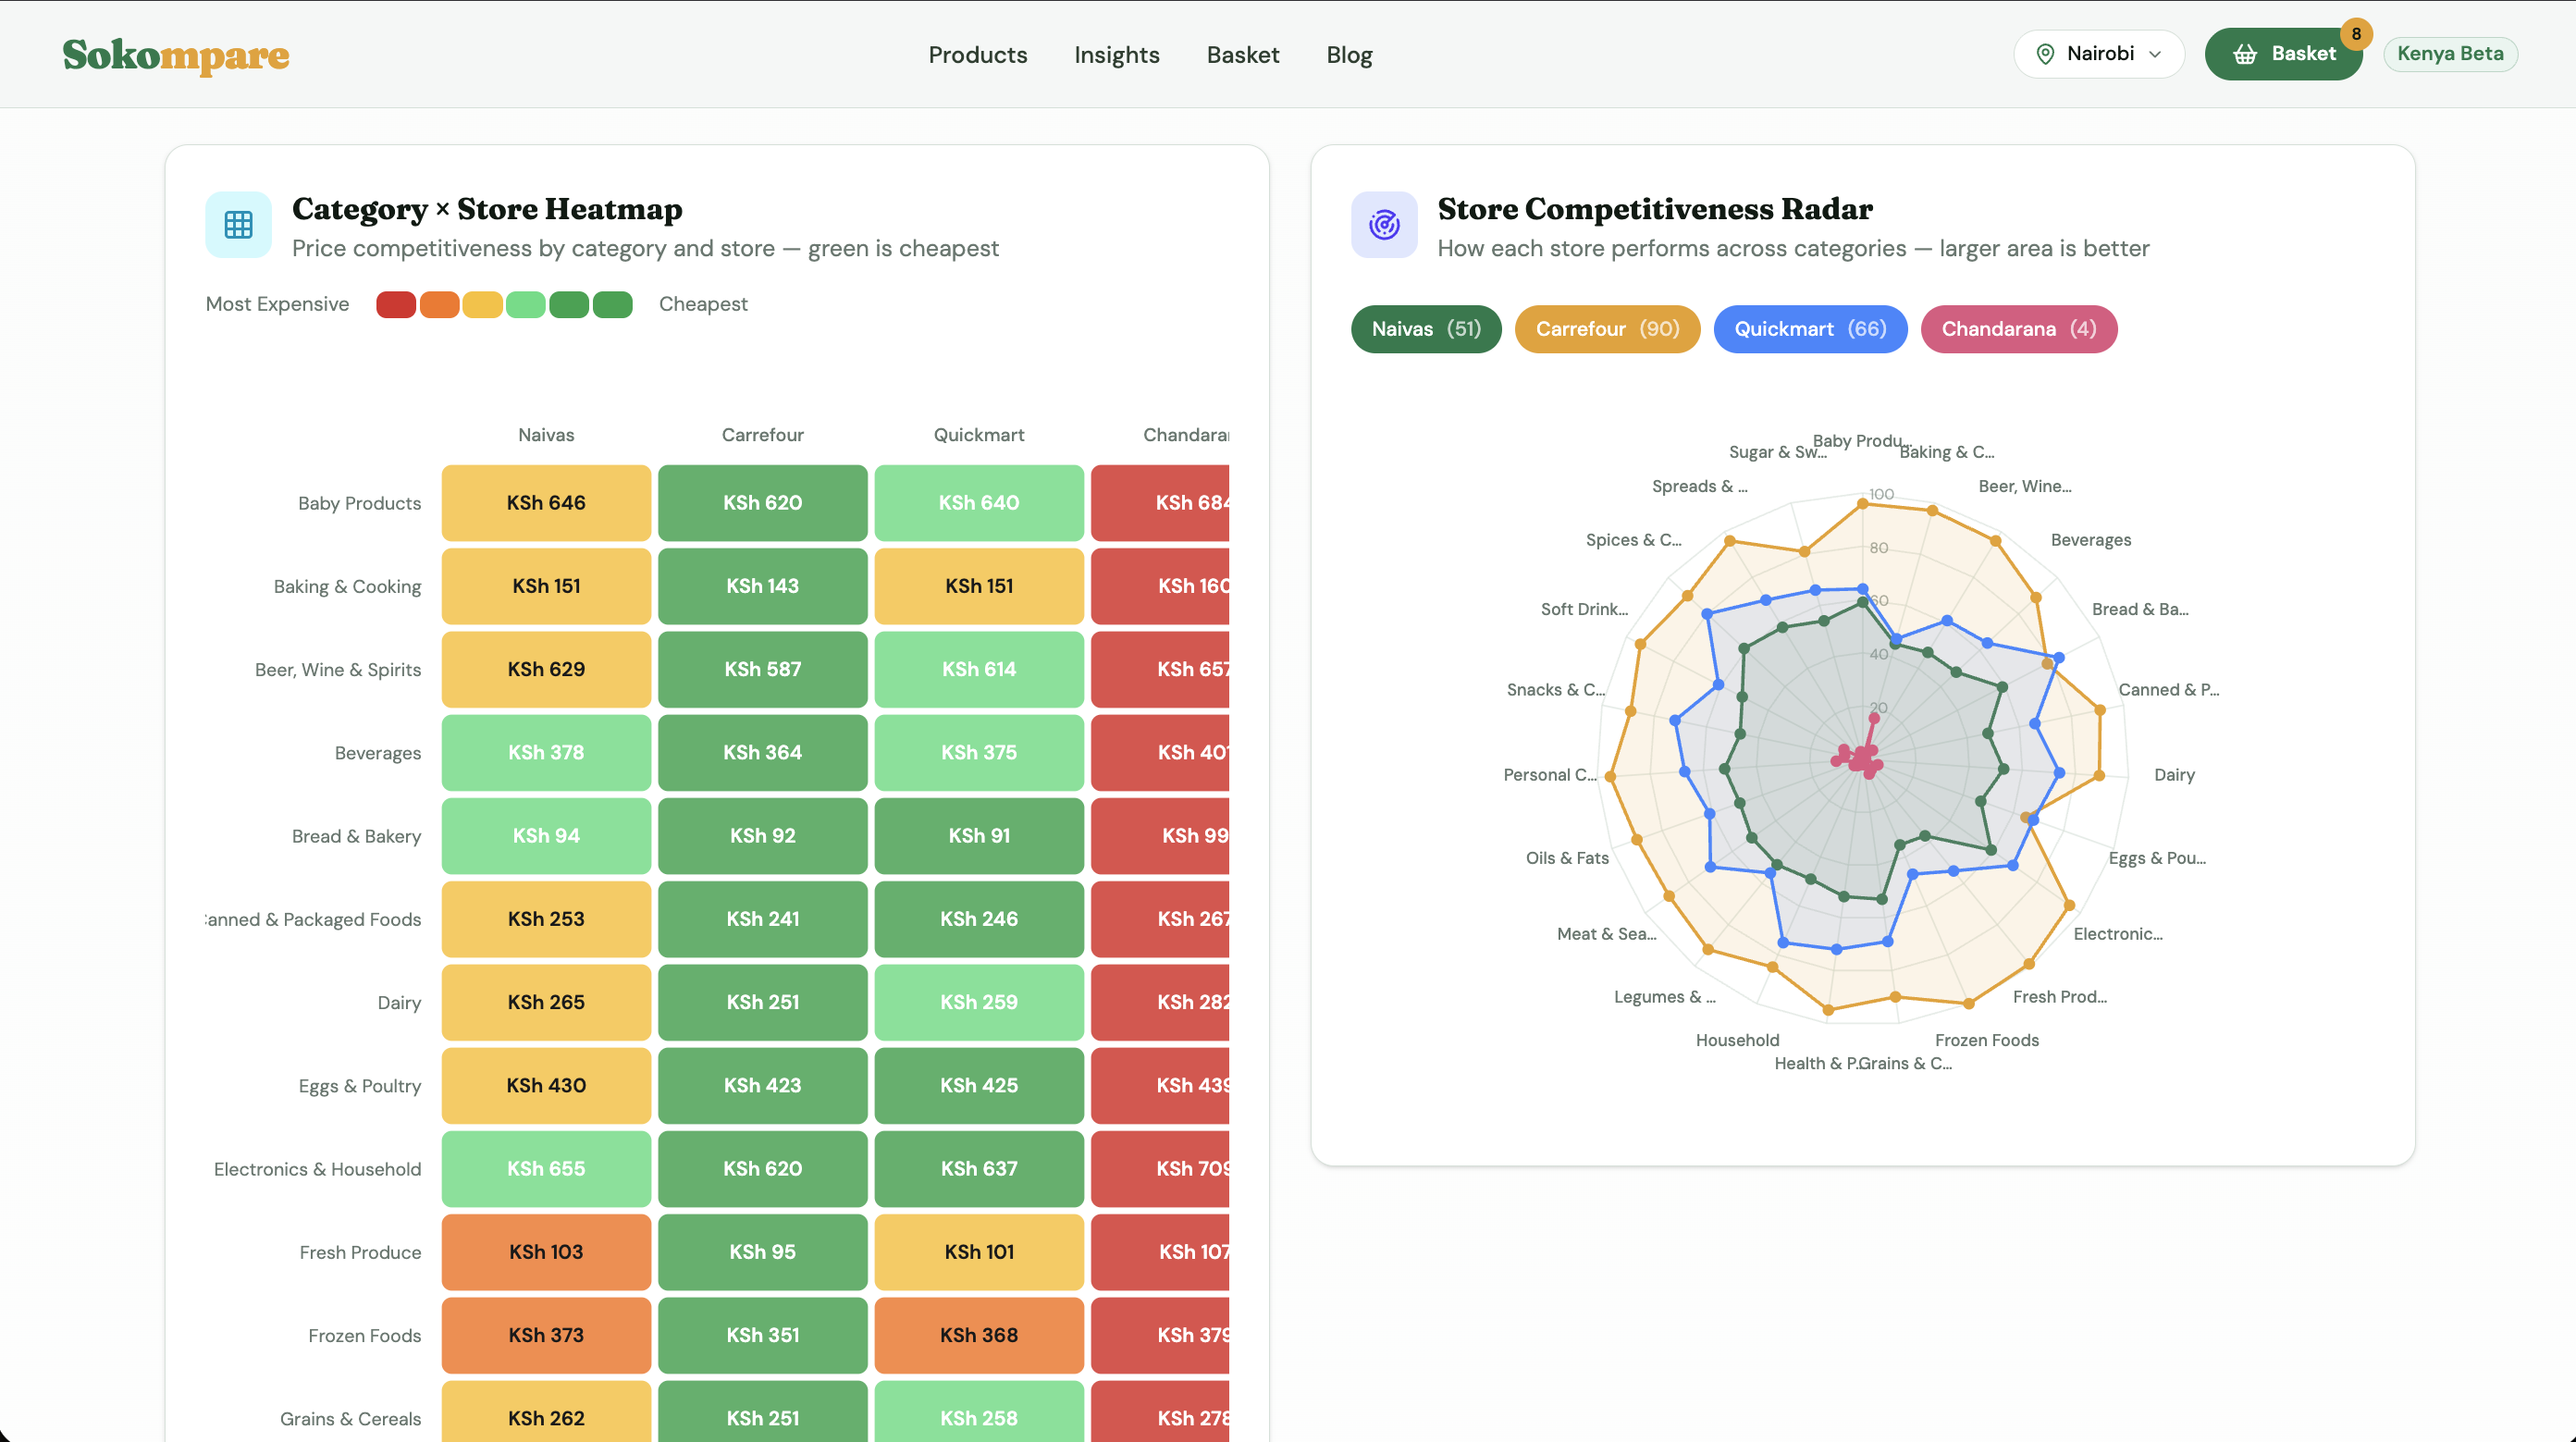The width and height of the screenshot is (2576, 1442).
Task: Click the Baby Products row label
Action: 359,503
